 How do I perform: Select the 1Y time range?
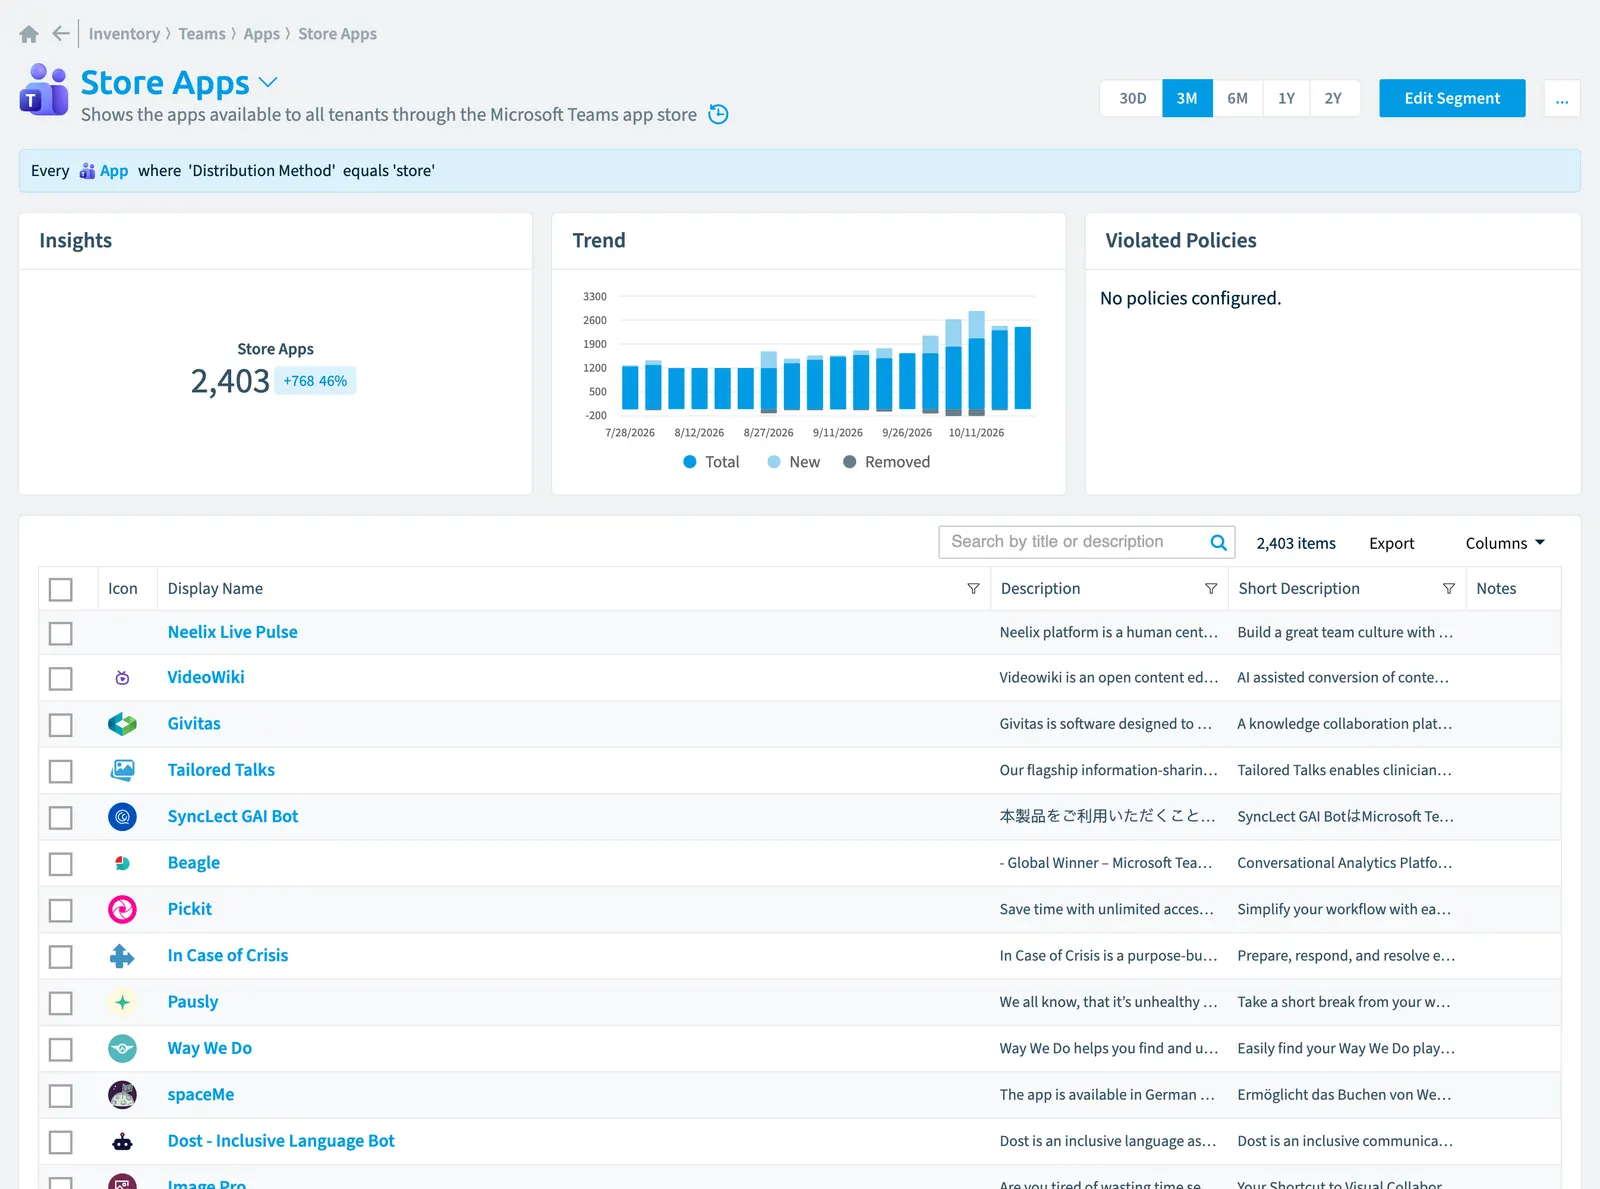[1286, 98]
